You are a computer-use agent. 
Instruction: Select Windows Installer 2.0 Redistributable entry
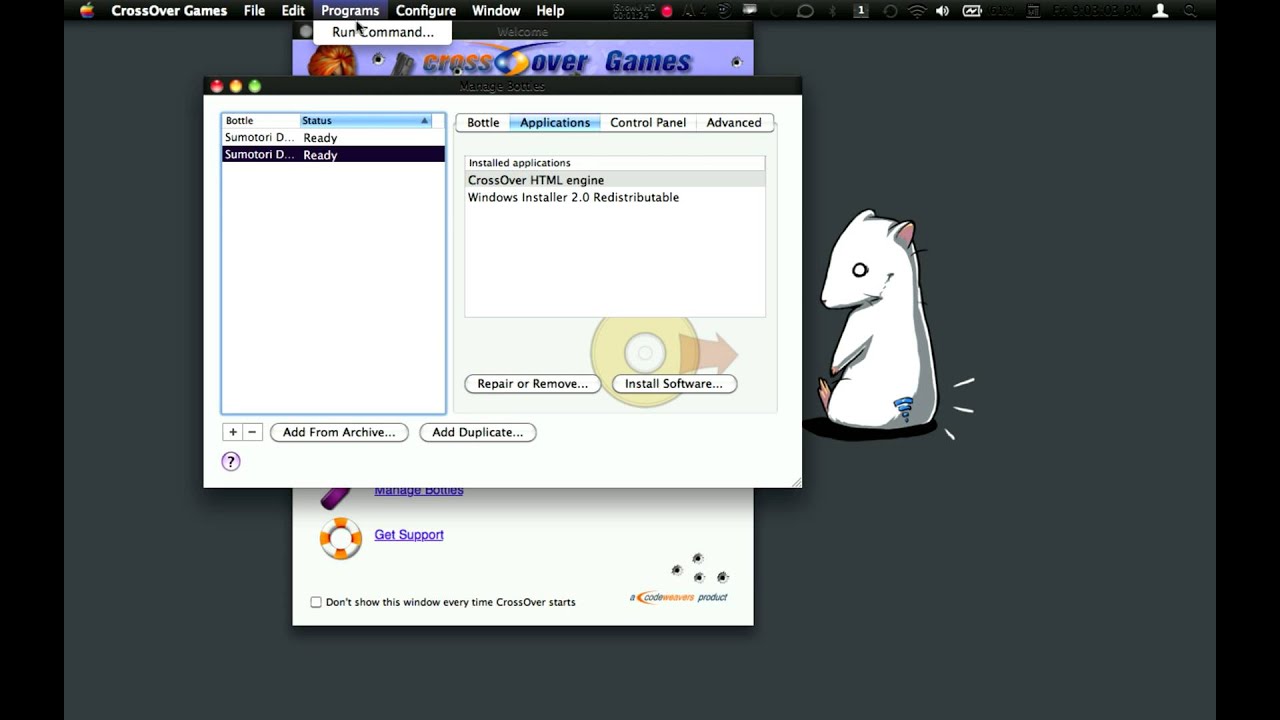click(615, 197)
